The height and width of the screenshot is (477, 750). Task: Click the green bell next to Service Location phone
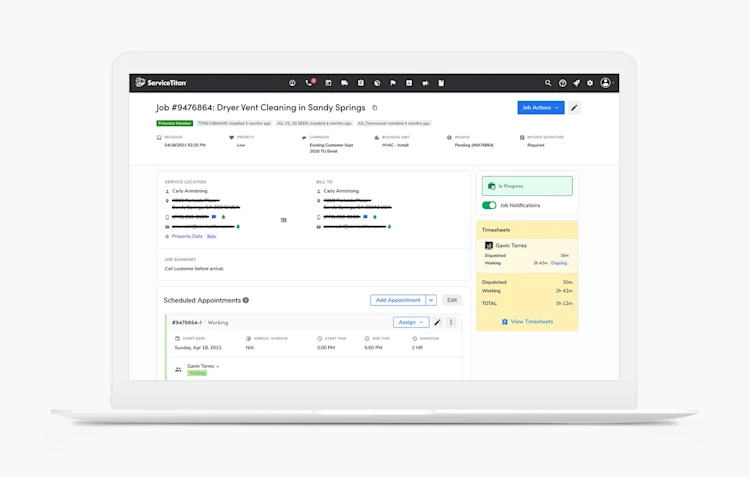point(223,217)
